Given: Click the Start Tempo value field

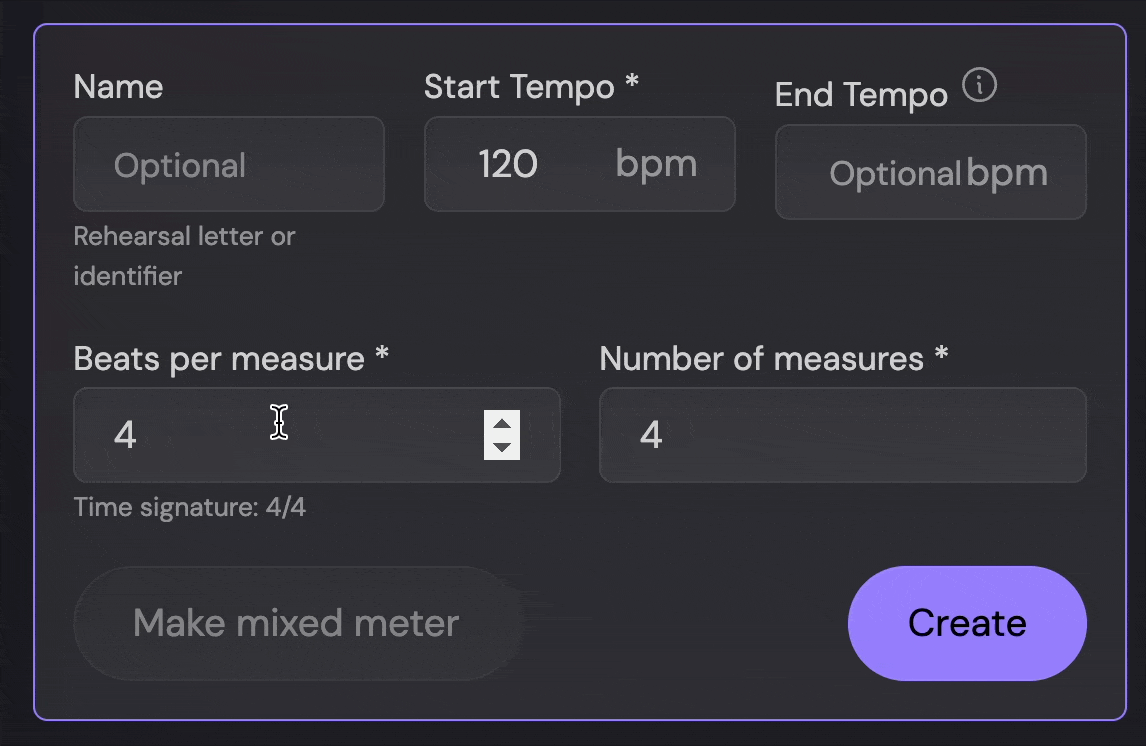Looking at the screenshot, I should 520,164.
